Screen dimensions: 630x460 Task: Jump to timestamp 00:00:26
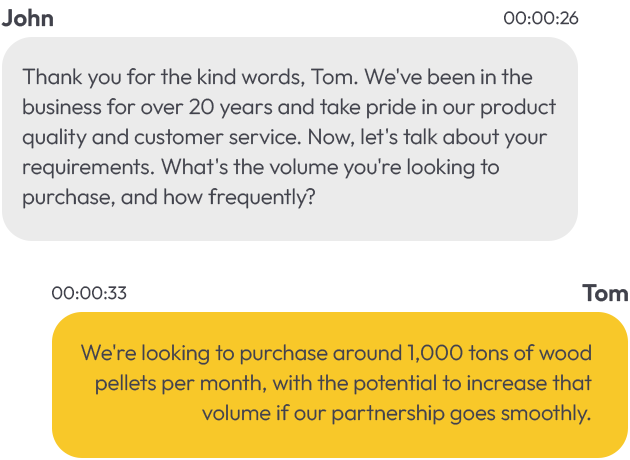point(541,18)
